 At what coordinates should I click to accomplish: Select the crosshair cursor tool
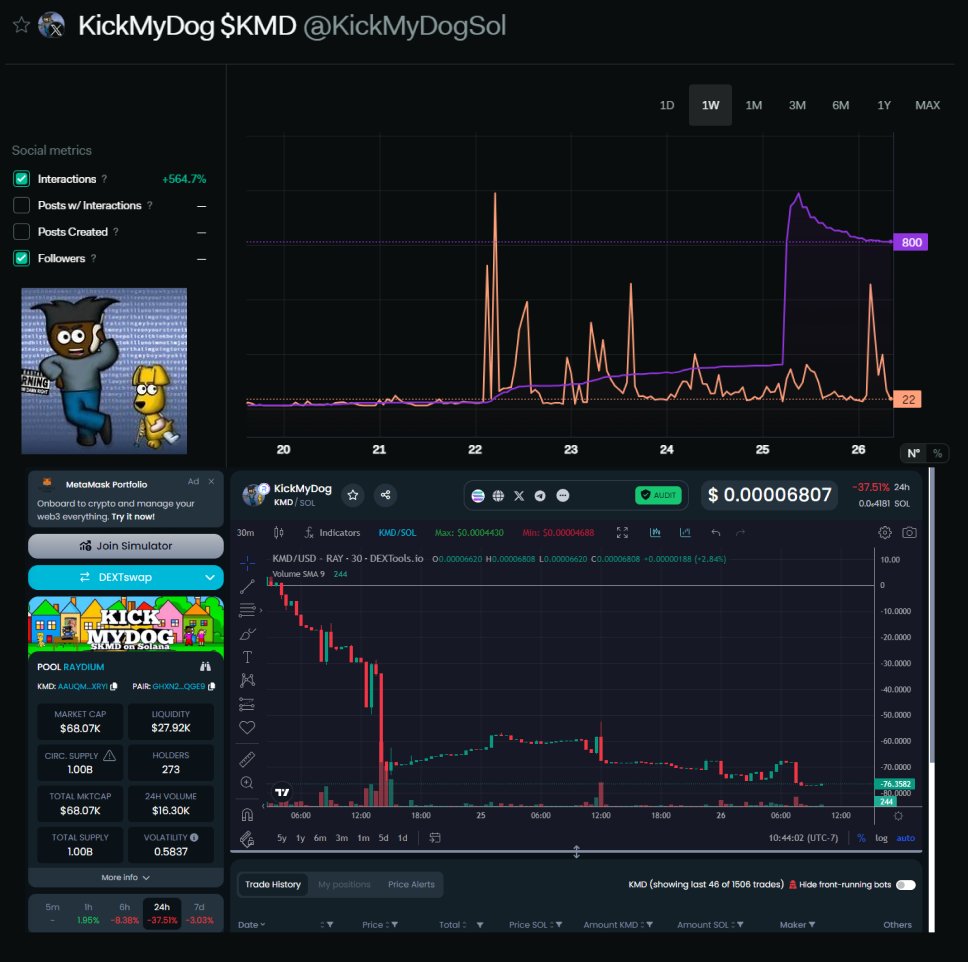pyautogui.click(x=247, y=563)
